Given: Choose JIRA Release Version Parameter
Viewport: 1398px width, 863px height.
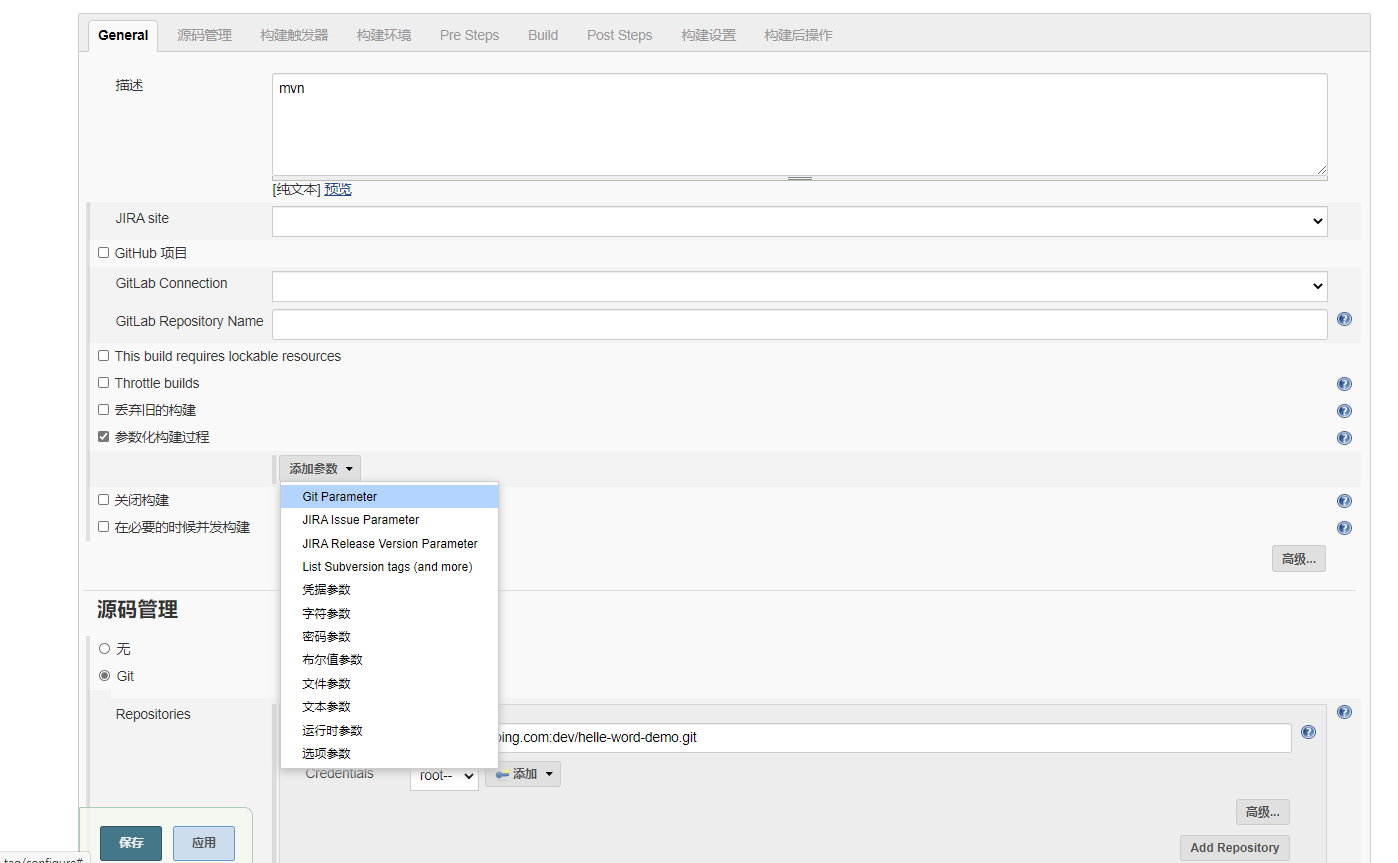Looking at the screenshot, I should (389, 543).
